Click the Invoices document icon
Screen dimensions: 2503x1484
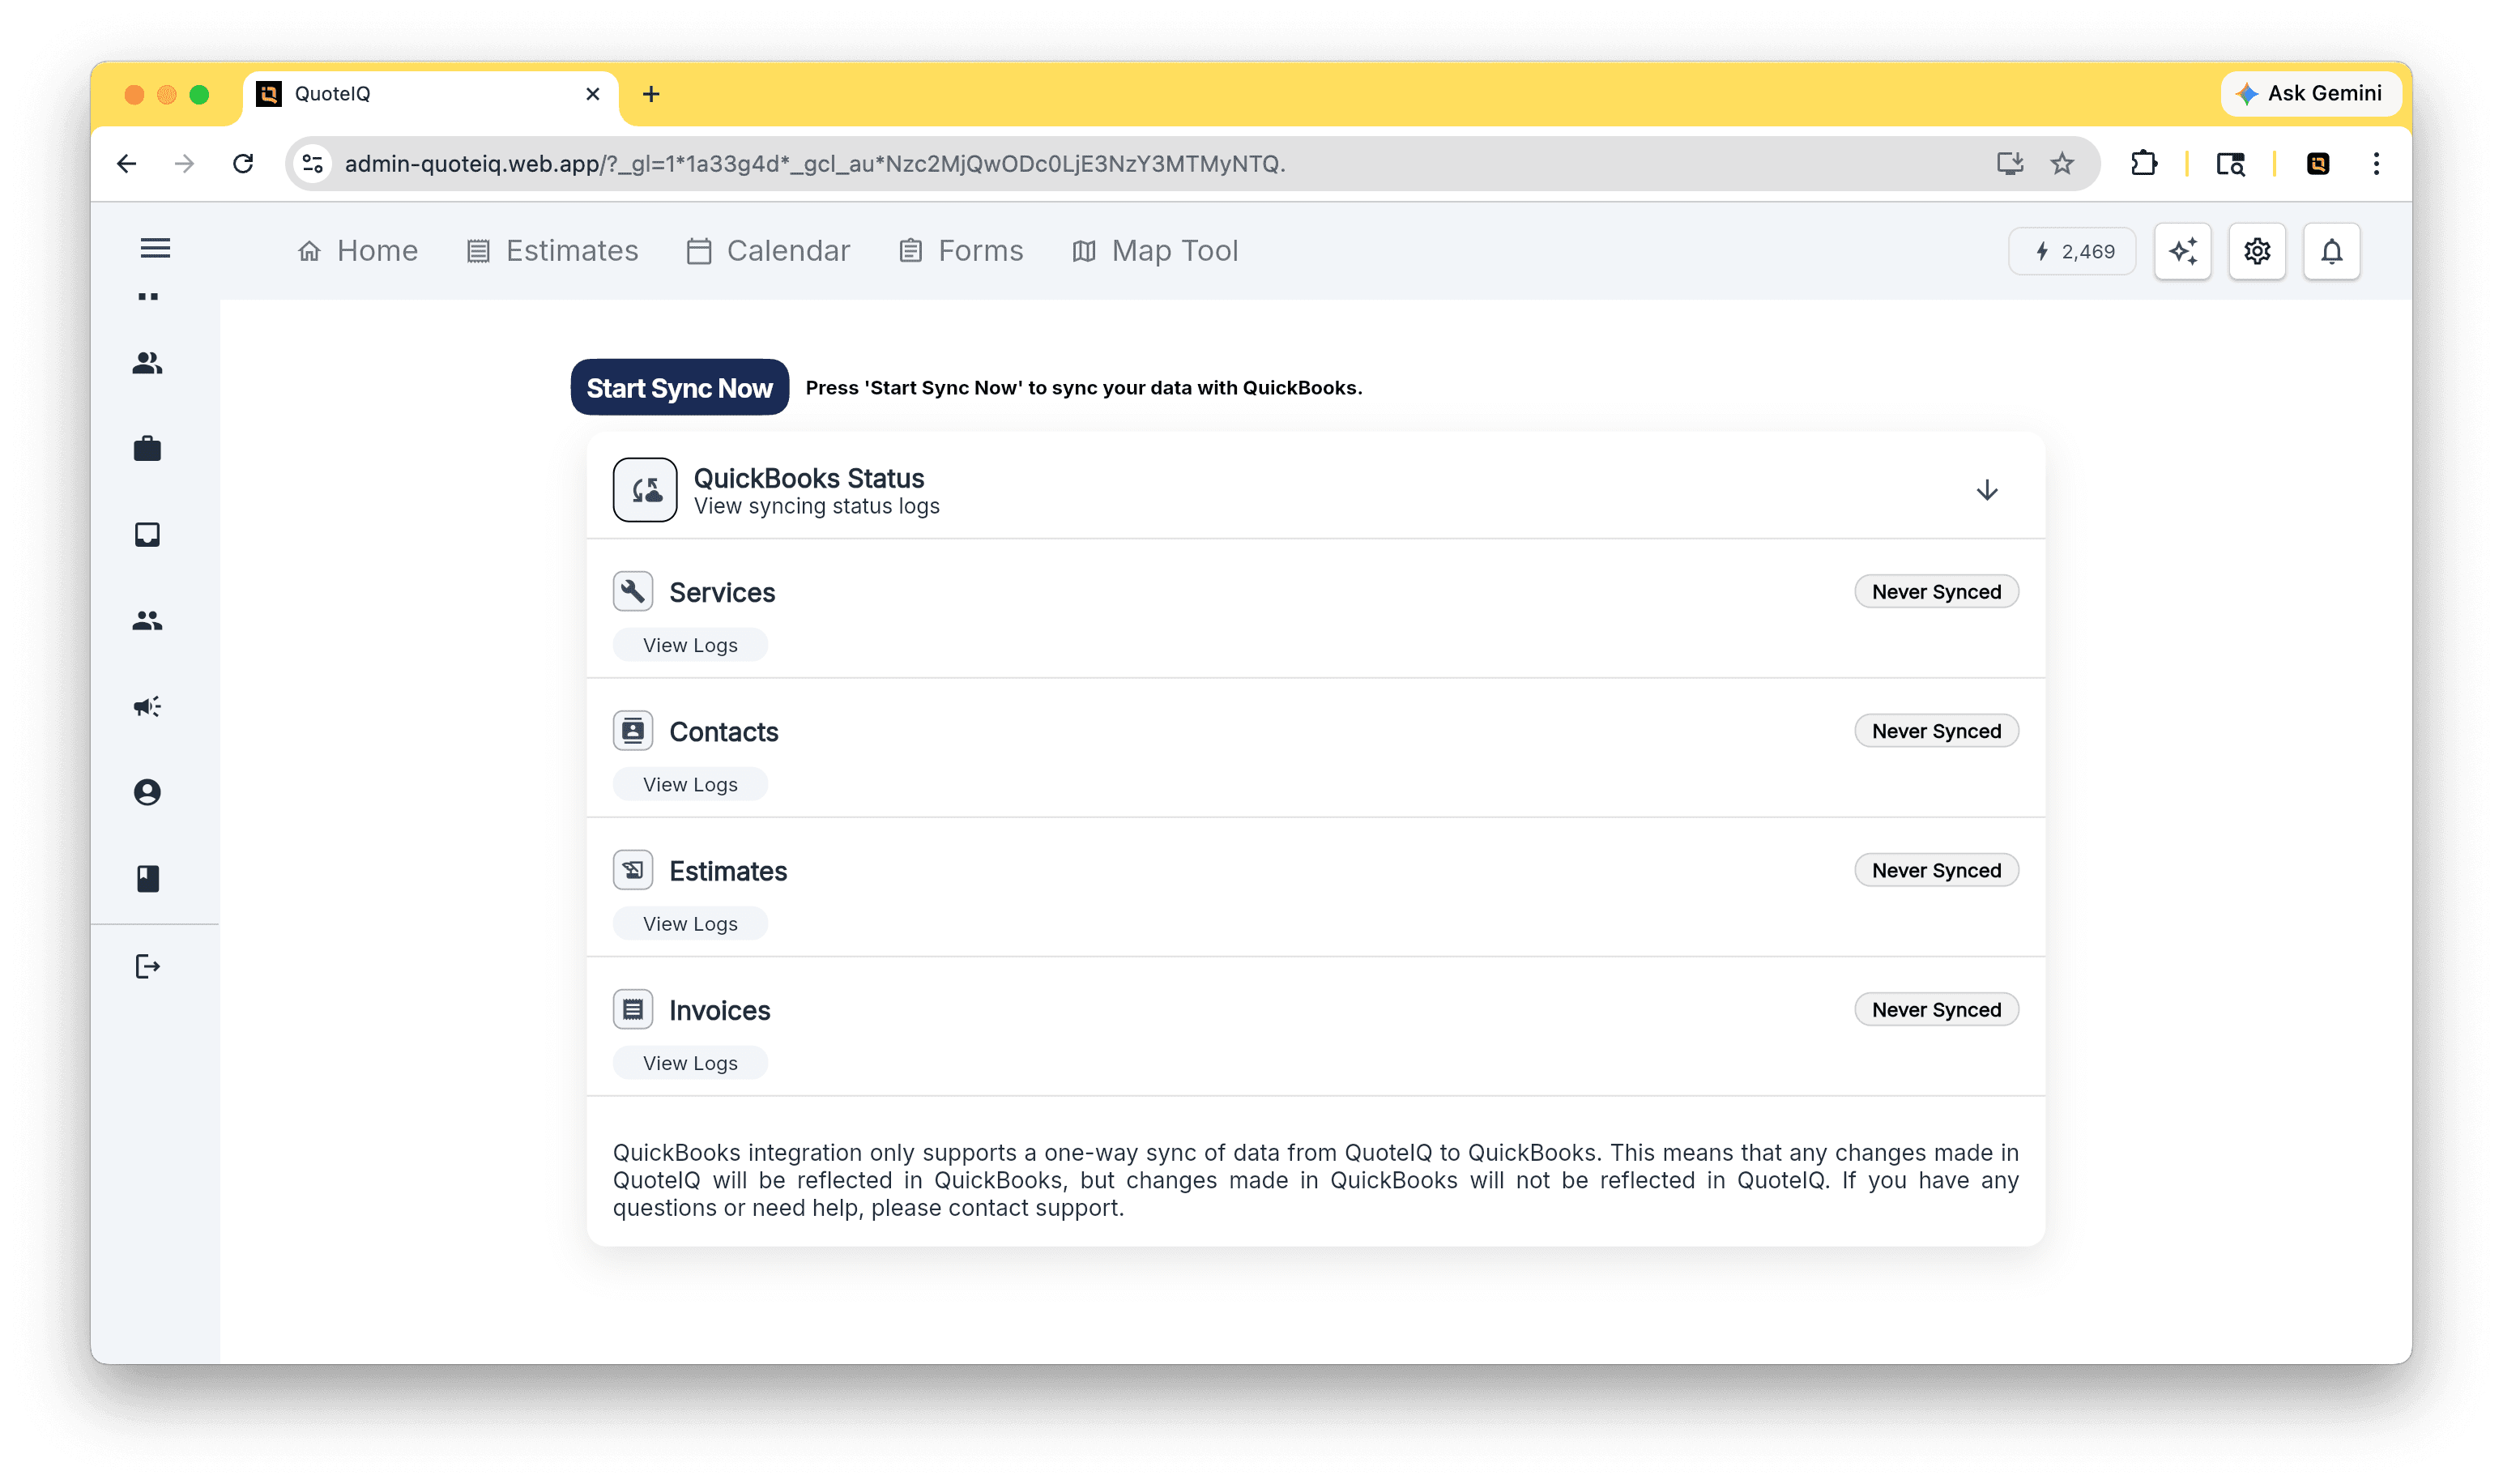[633, 1010]
